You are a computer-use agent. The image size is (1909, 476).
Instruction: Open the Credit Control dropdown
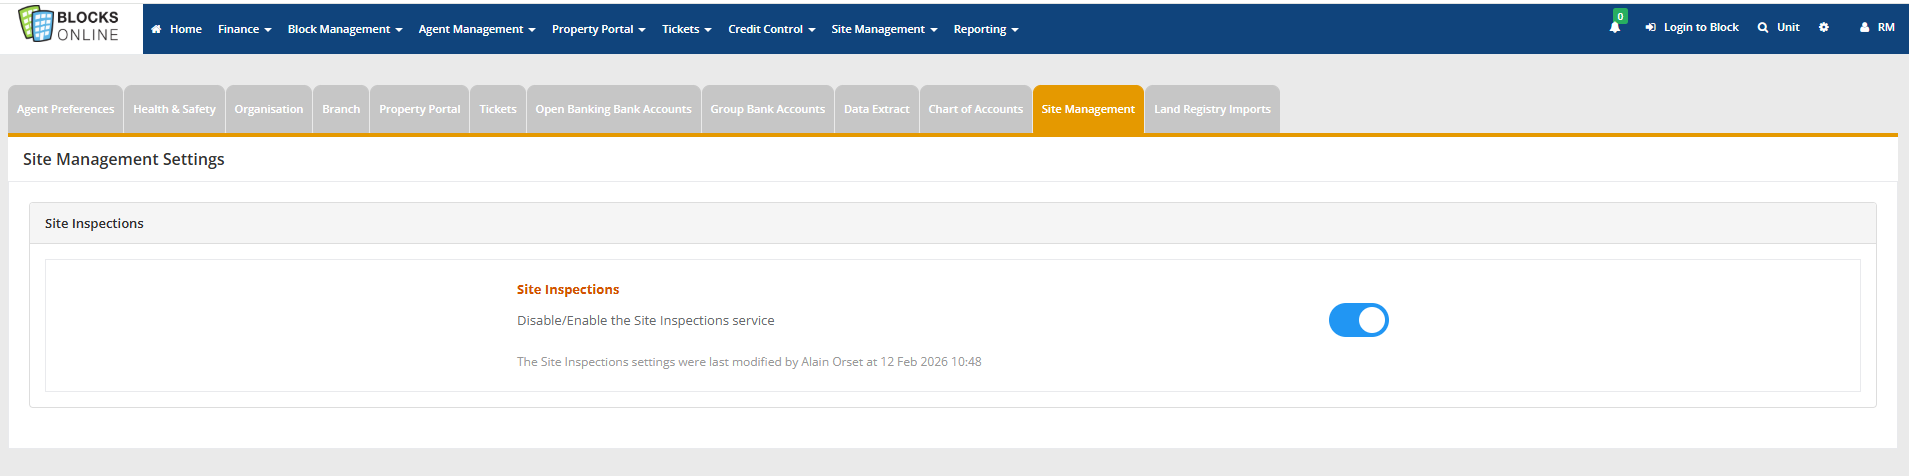pyautogui.click(x=771, y=29)
